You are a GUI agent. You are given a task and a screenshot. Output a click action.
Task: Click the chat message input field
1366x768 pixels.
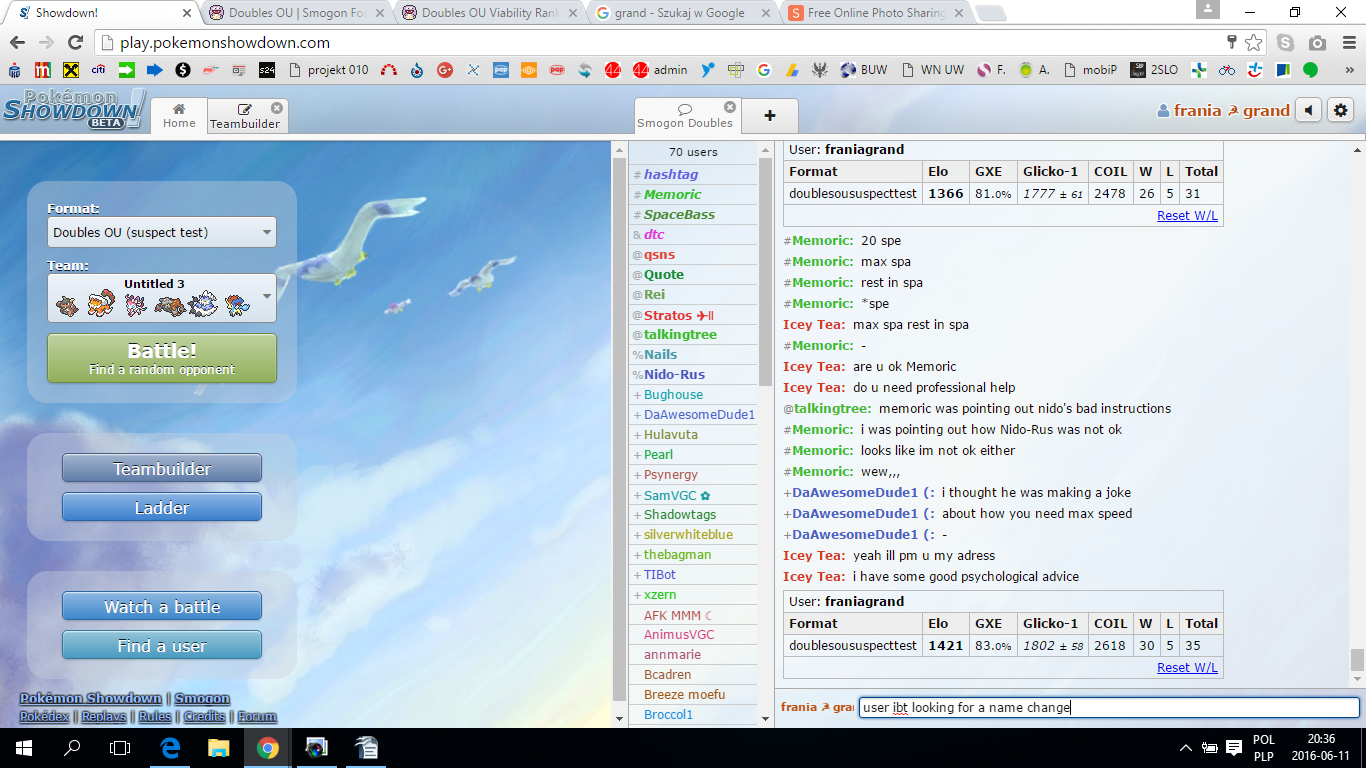click(1108, 708)
